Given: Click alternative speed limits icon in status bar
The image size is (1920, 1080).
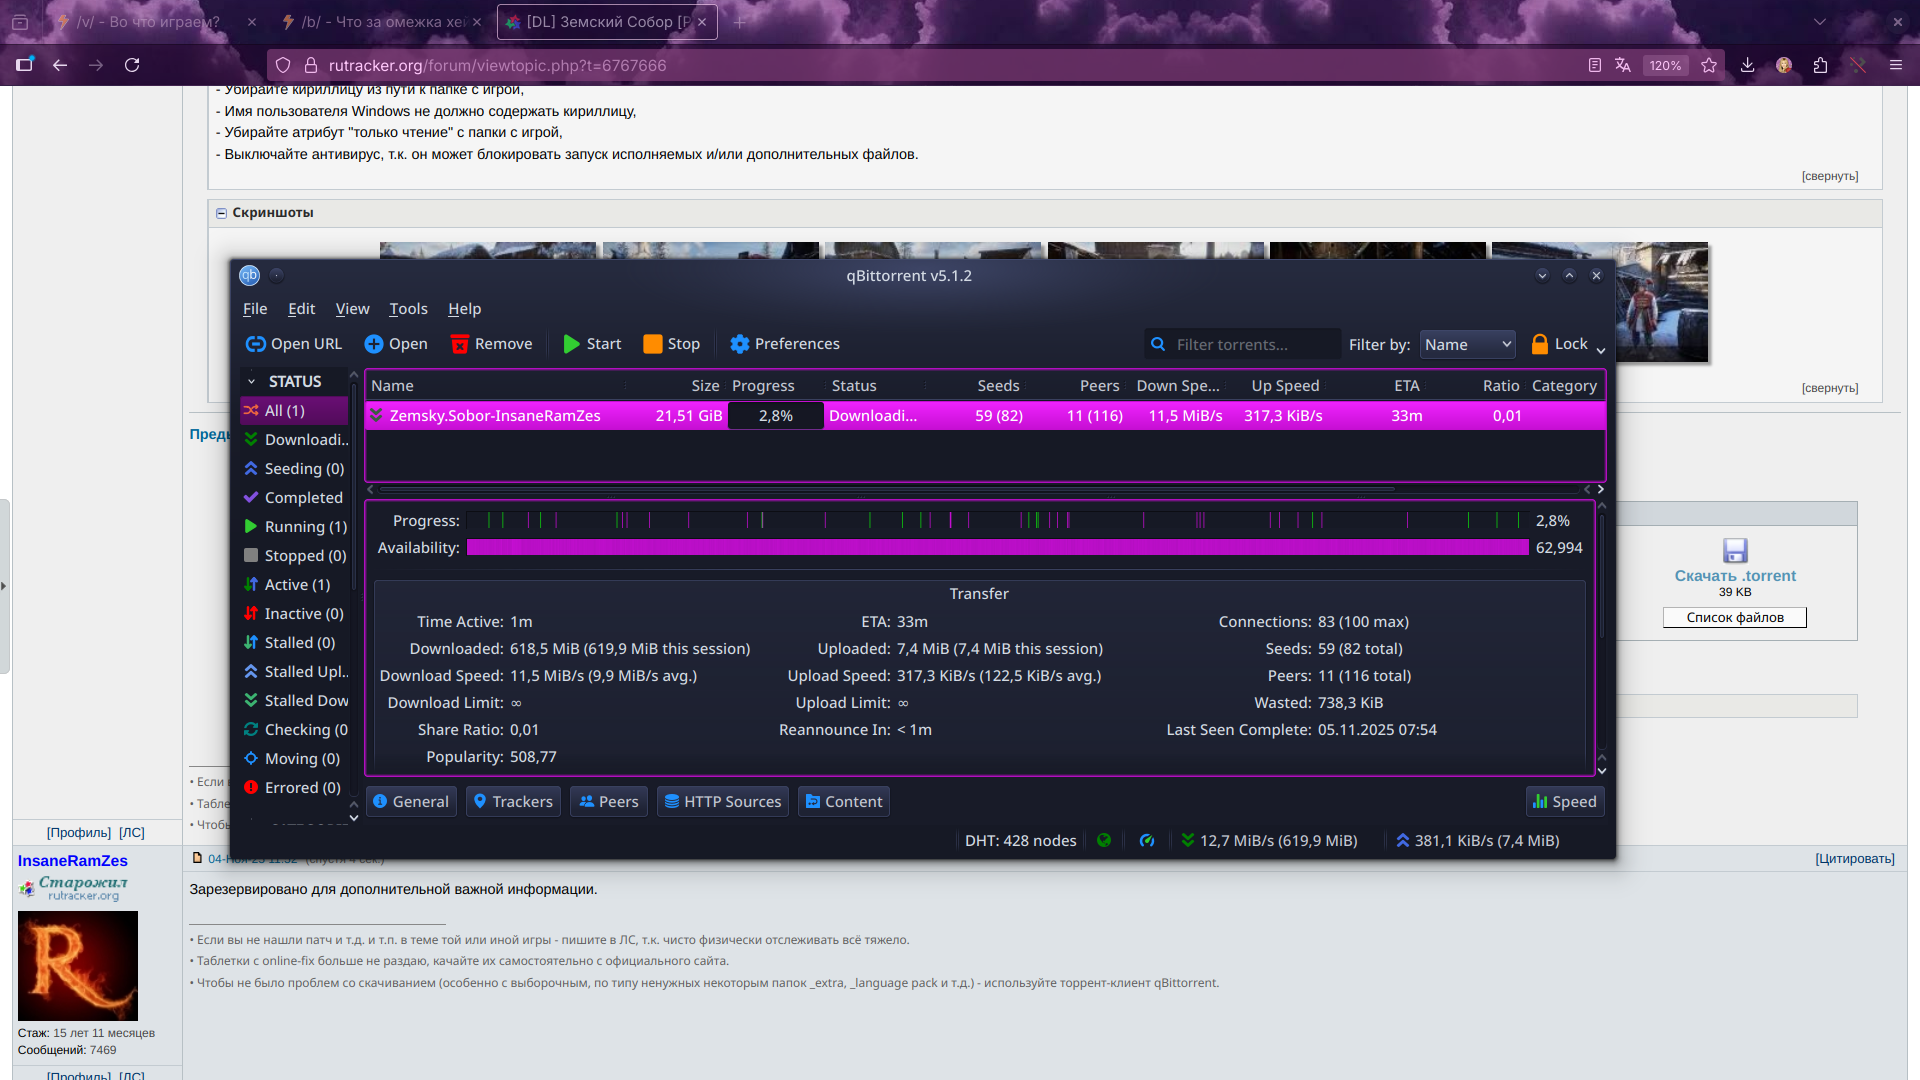Looking at the screenshot, I should pyautogui.click(x=1147, y=841).
